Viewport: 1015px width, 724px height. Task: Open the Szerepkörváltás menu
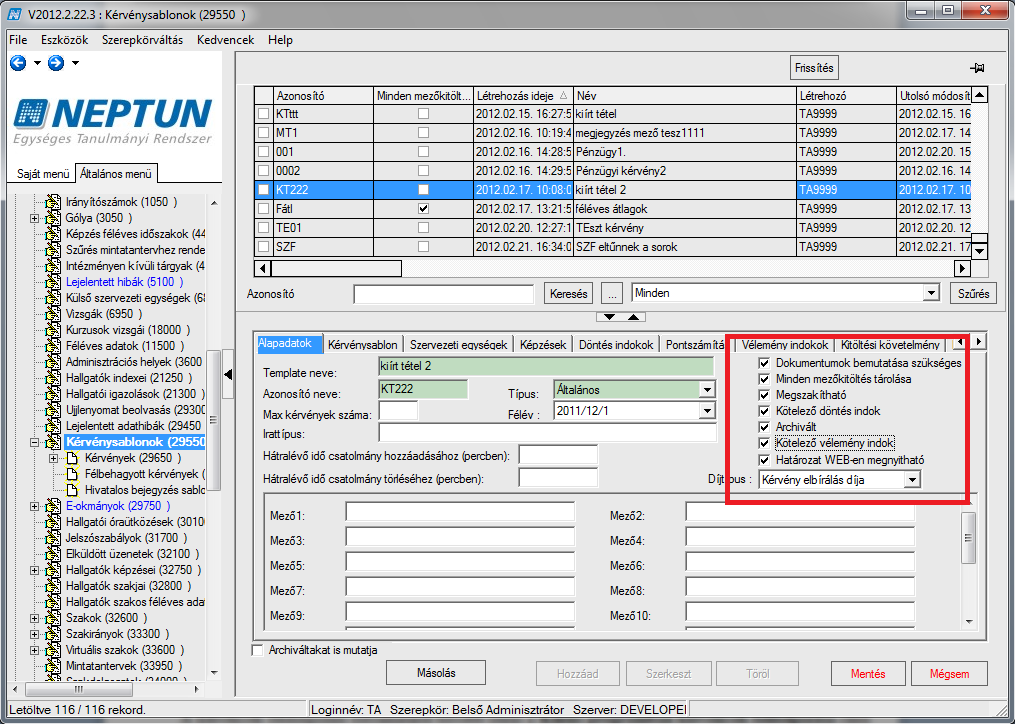pyautogui.click(x=142, y=40)
